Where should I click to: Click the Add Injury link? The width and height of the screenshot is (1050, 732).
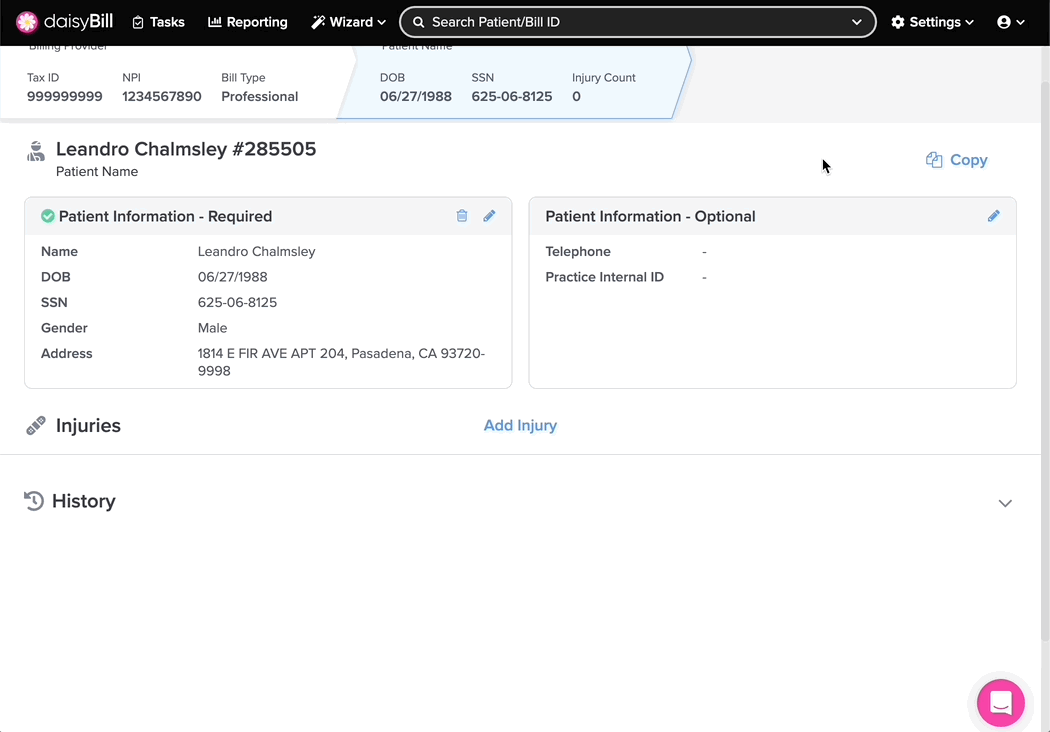tap(520, 426)
